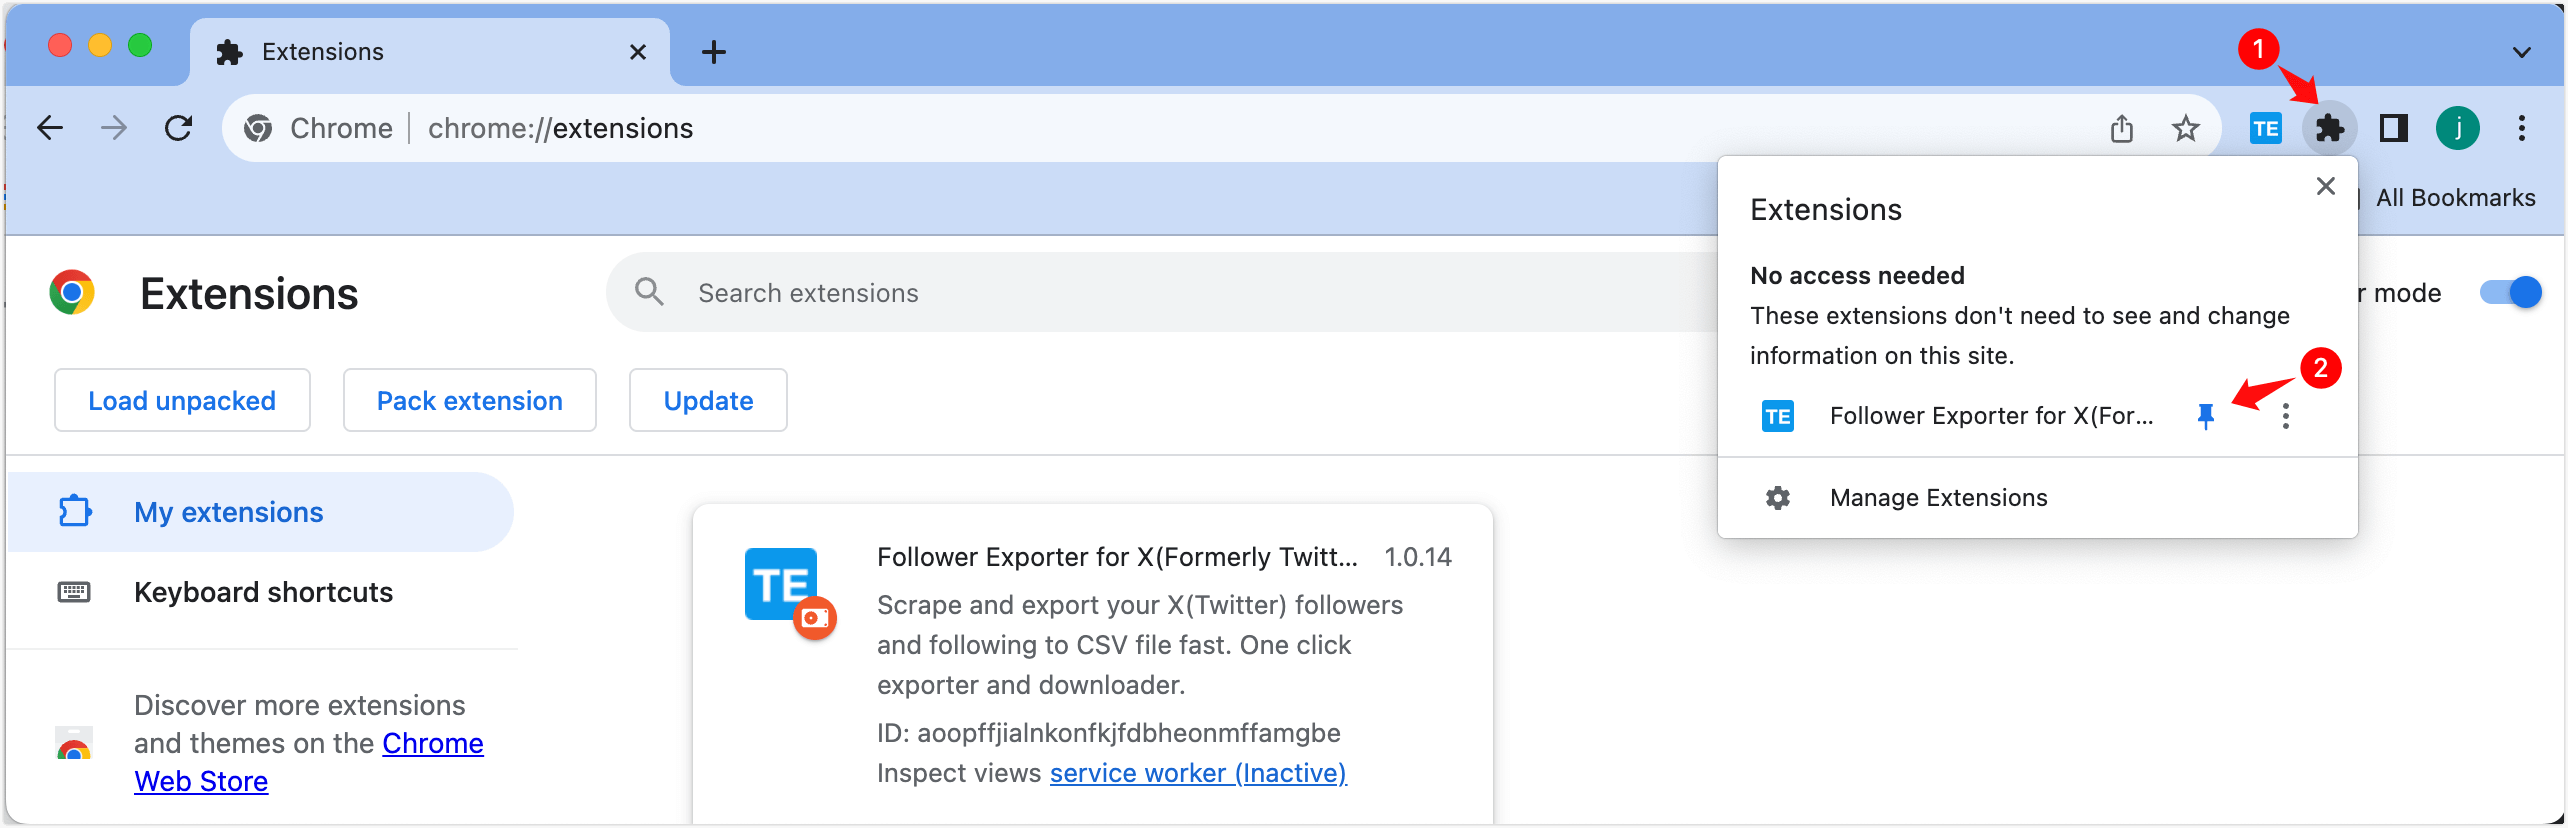Viewport: 2568px width, 828px height.
Task: Open the profile avatar menu
Action: pos(2457,128)
